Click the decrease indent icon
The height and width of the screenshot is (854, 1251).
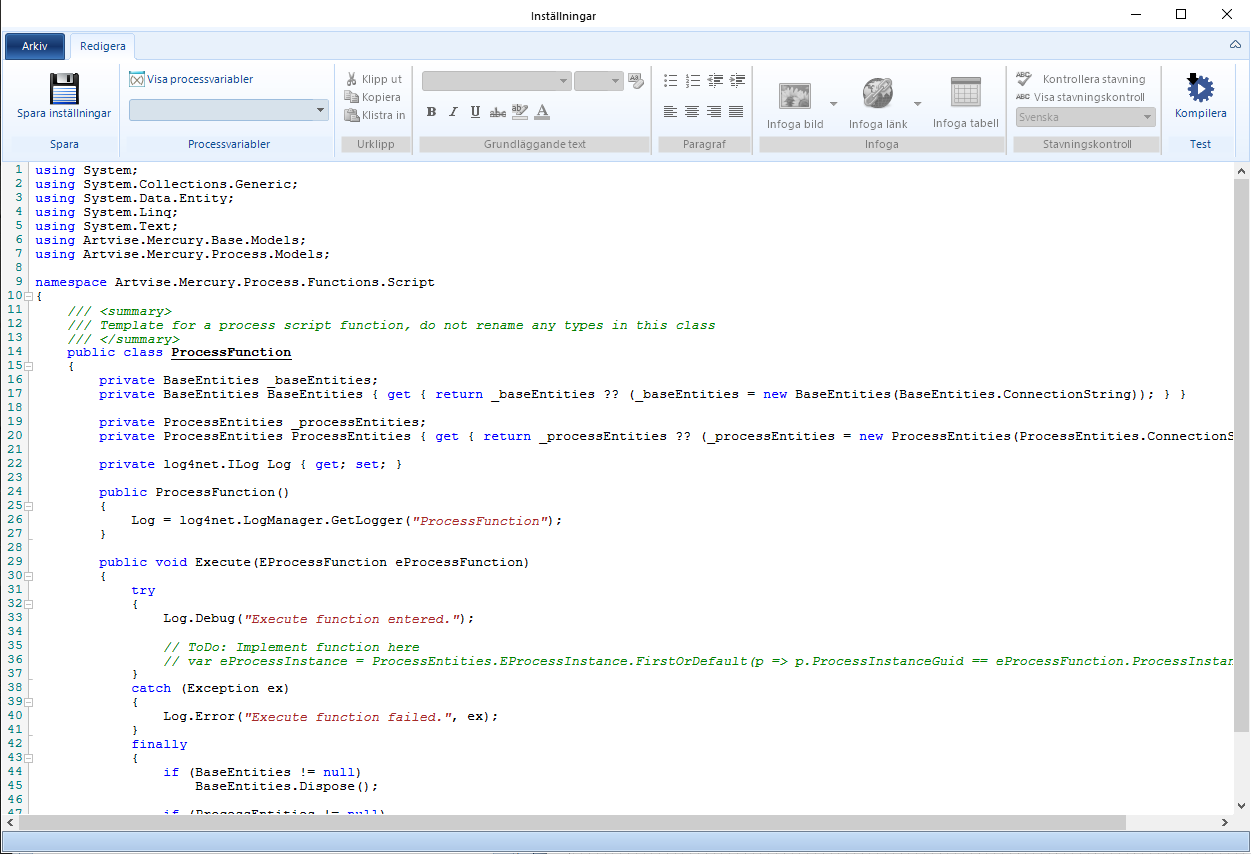715,80
